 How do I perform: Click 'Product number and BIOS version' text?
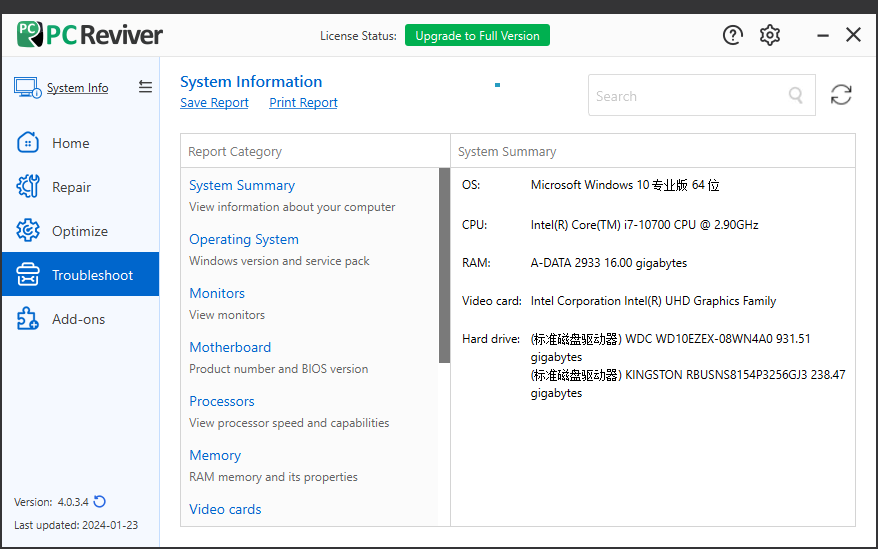tap(278, 369)
